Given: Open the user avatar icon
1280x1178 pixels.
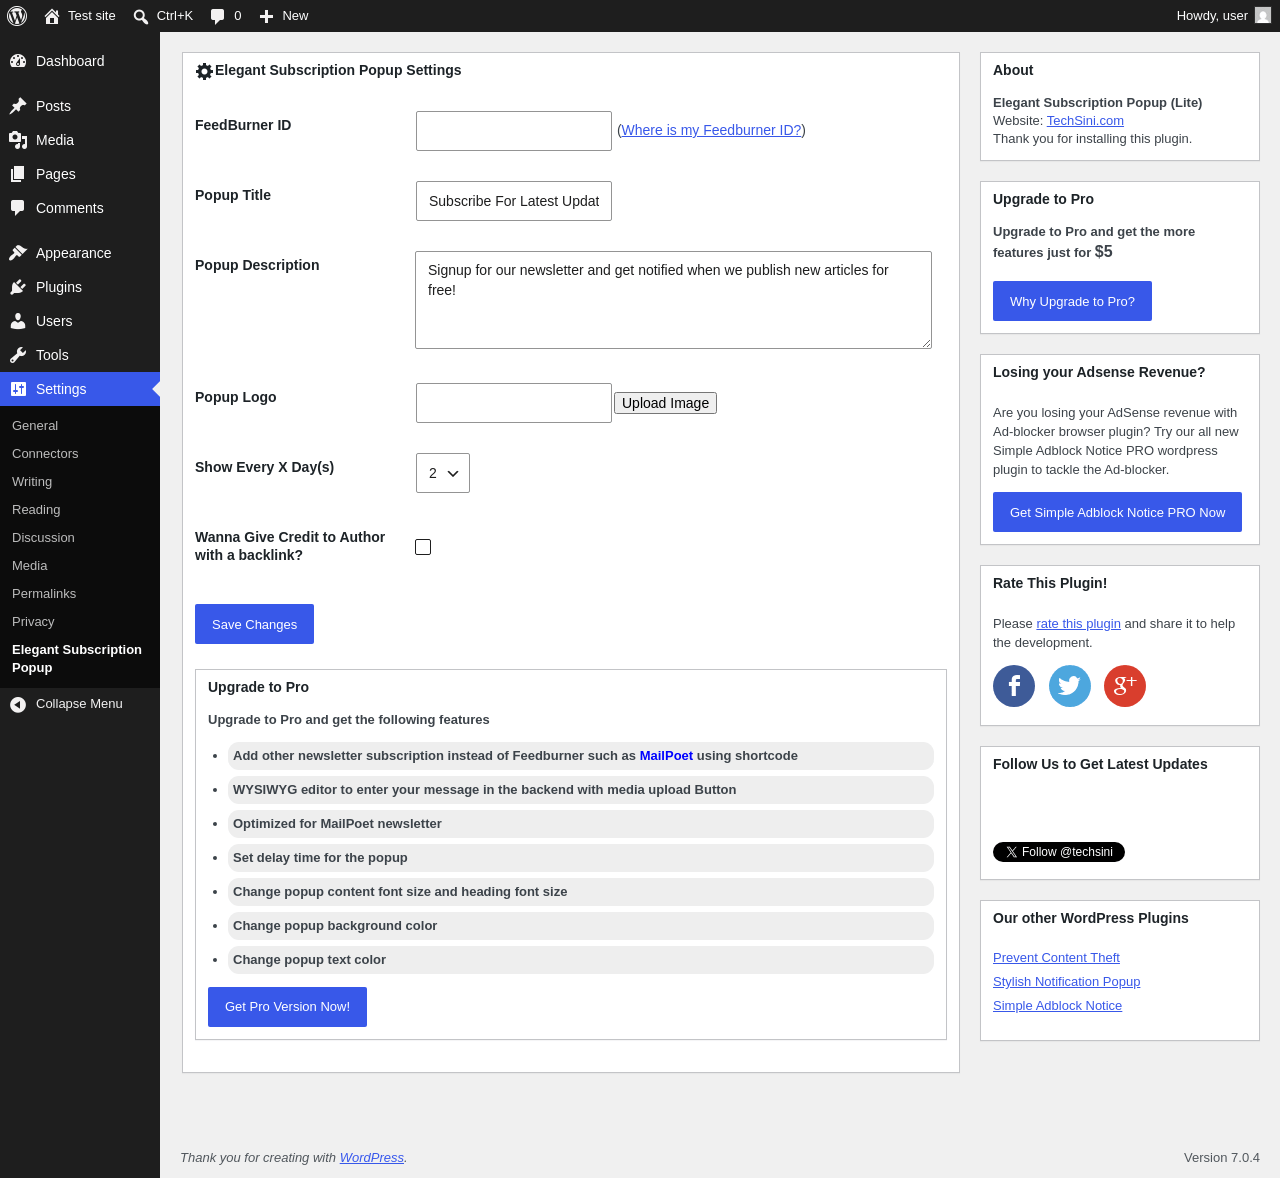Looking at the screenshot, I should pyautogui.click(x=1263, y=15).
